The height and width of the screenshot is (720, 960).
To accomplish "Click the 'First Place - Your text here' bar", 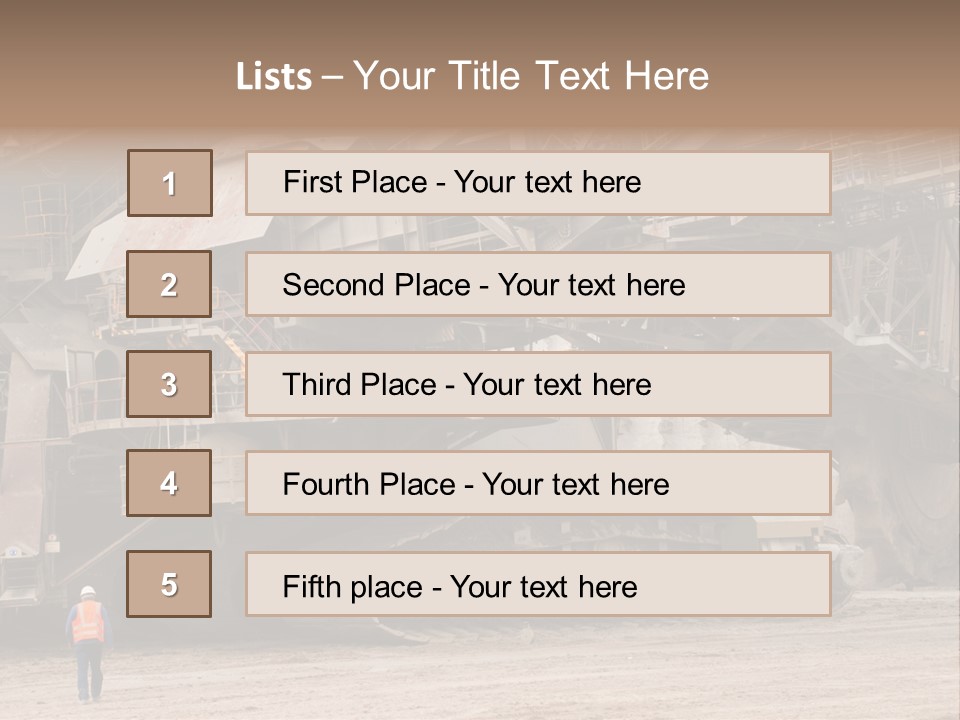I will [x=538, y=183].
